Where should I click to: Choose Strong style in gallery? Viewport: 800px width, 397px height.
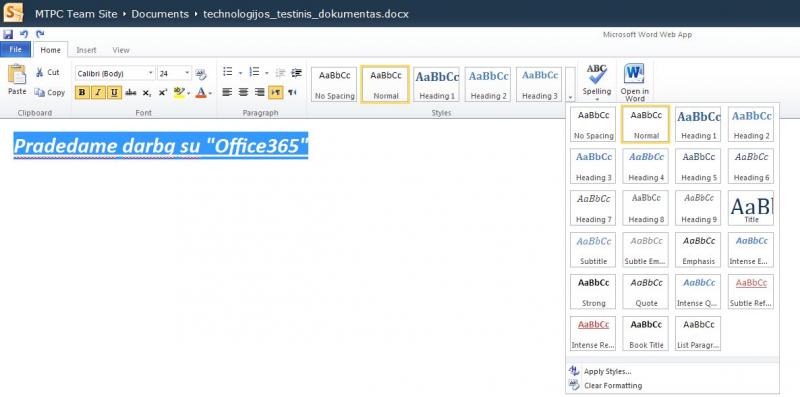pyautogui.click(x=593, y=291)
